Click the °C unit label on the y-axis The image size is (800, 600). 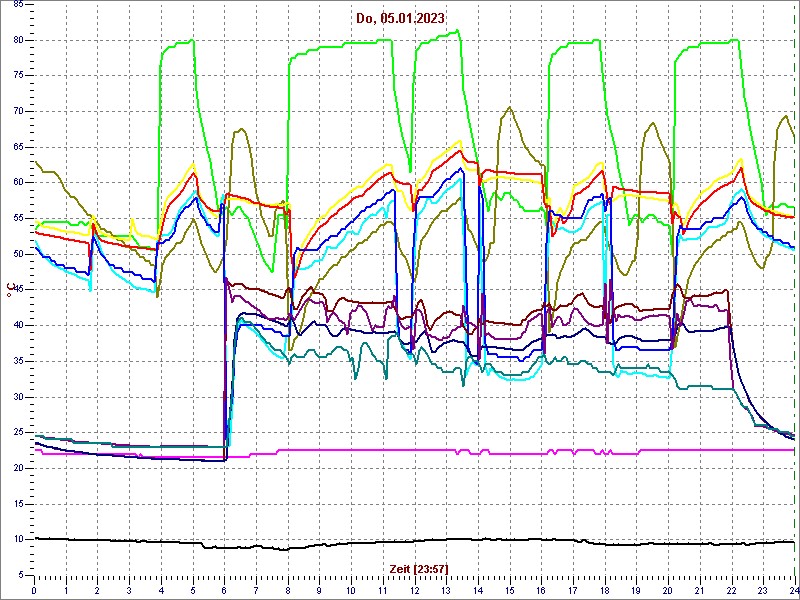coord(11,290)
